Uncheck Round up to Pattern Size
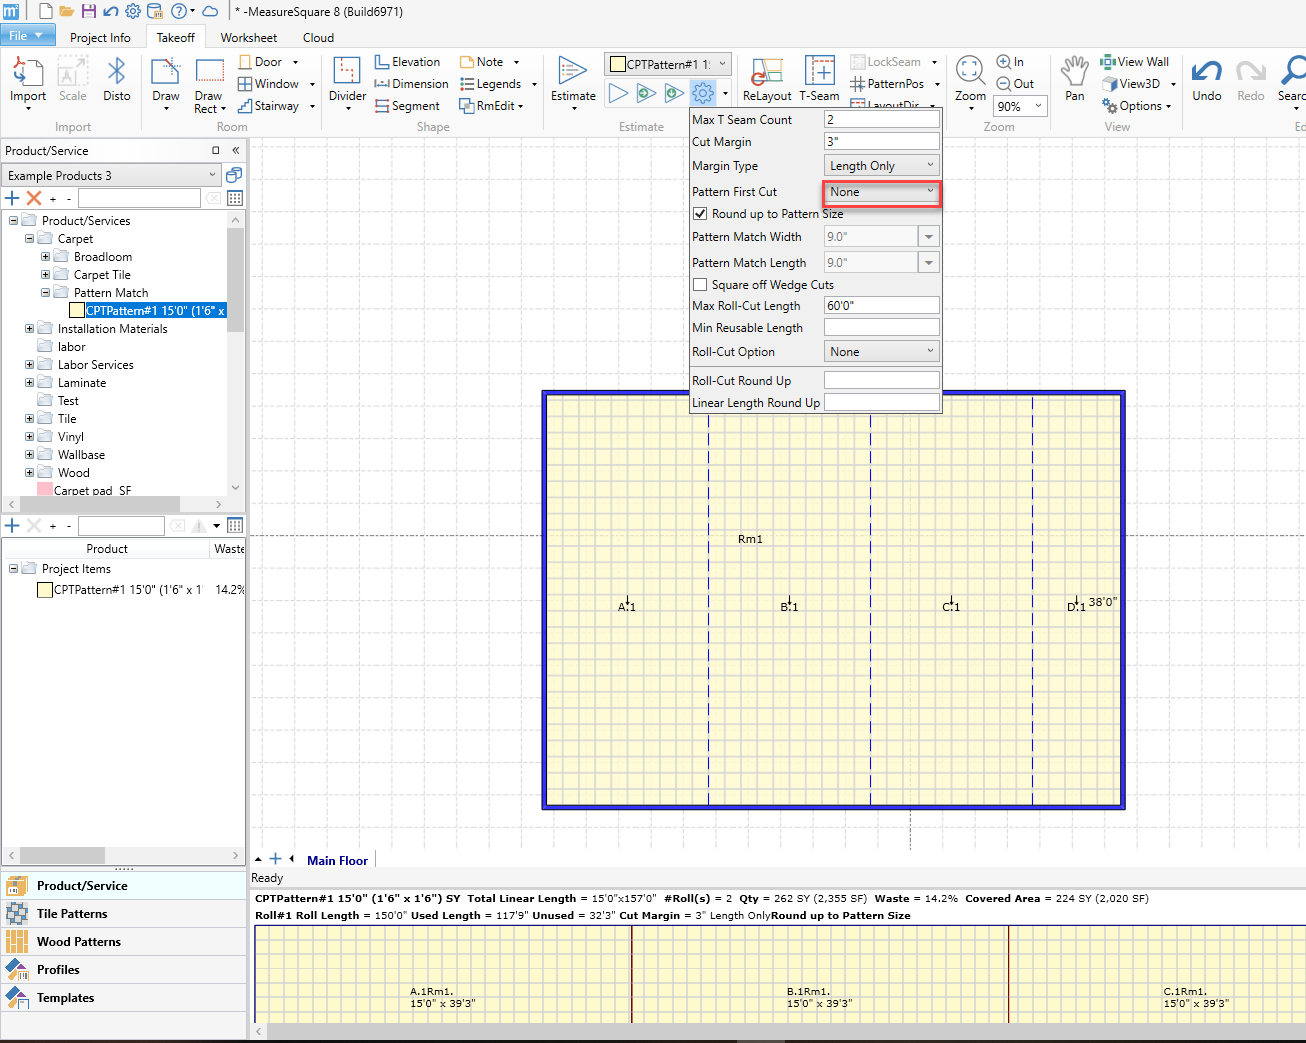This screenshot has height=1043, width=1306. [x=700, y=214]
